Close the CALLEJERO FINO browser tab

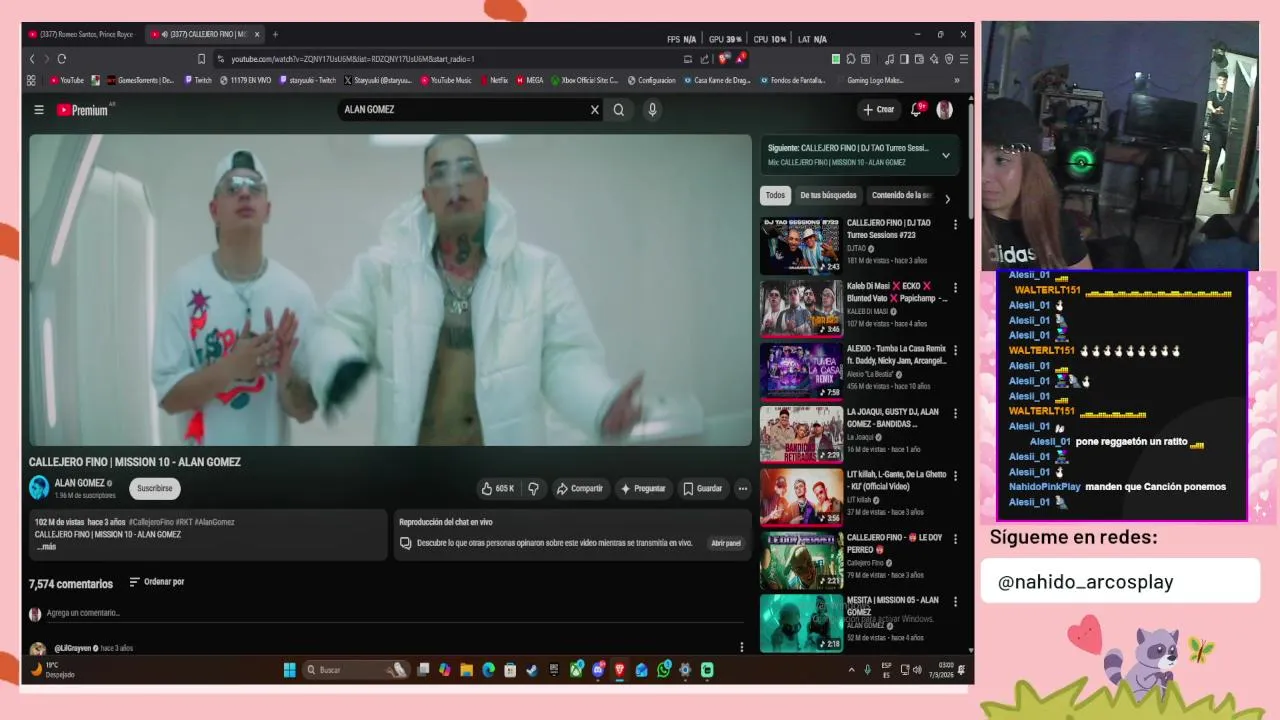(x=257, y=34)
